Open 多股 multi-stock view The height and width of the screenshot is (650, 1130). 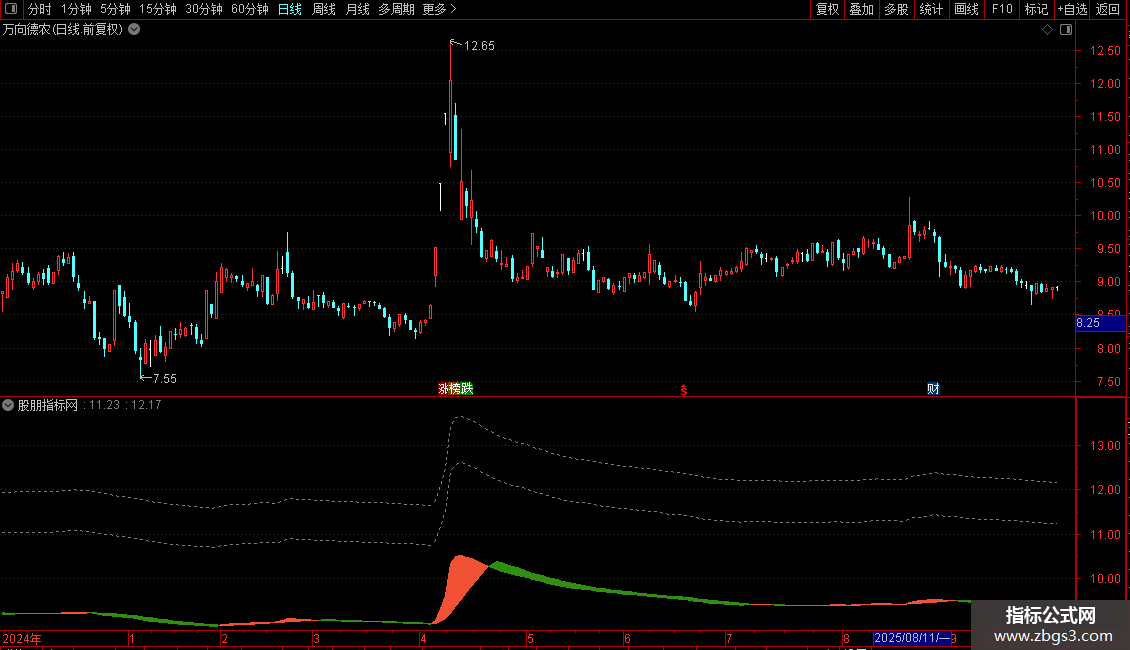pos(896,9)
